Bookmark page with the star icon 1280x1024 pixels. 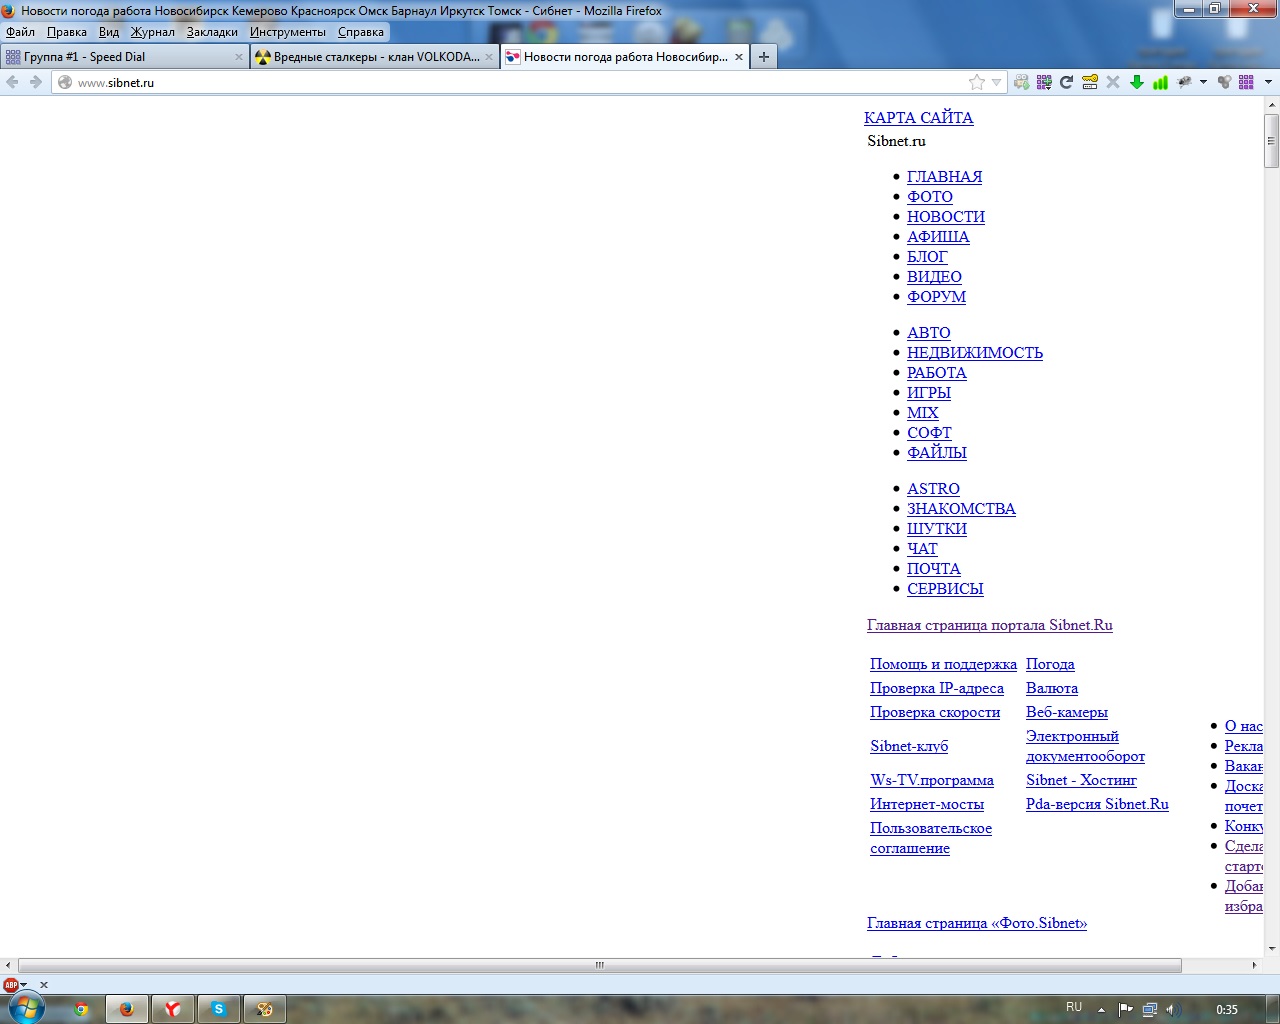977,82
